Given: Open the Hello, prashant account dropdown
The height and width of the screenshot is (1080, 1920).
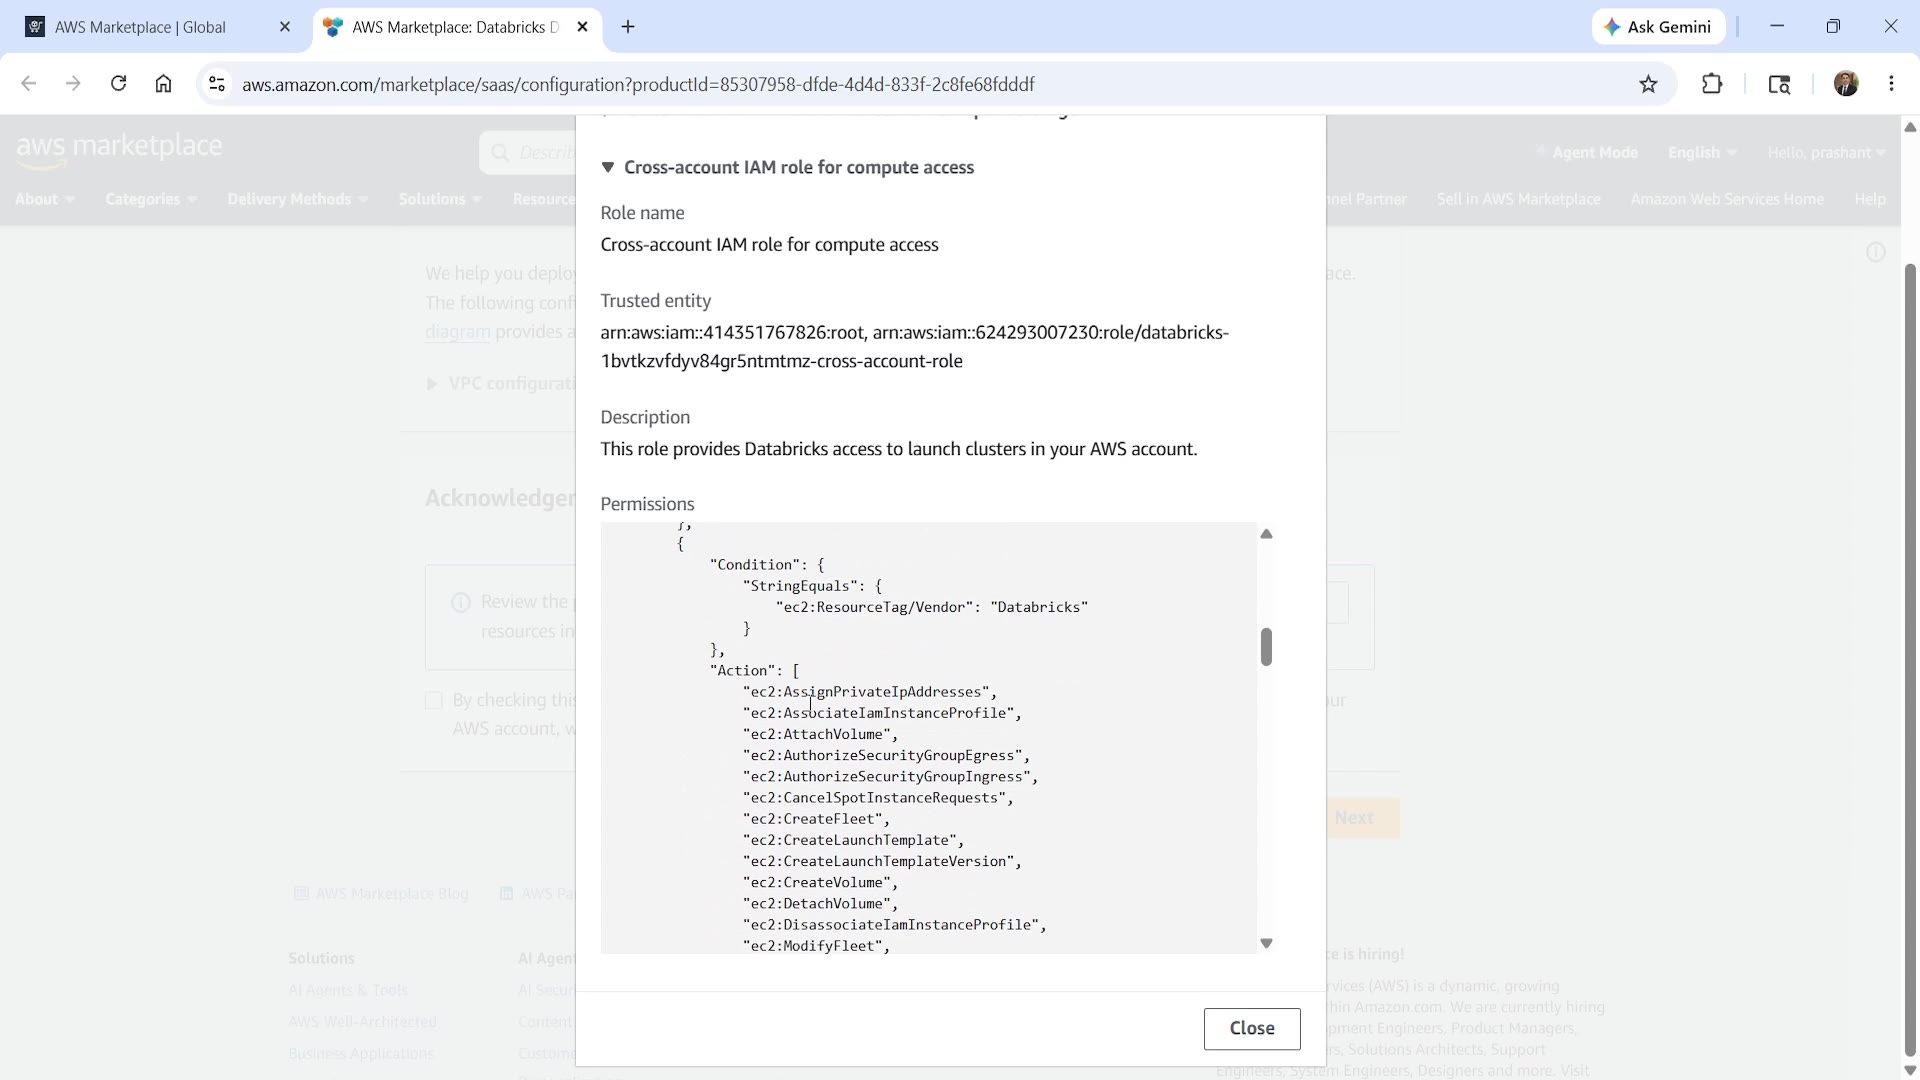Looking at the screenshot, I should (x=1826, y=152).
